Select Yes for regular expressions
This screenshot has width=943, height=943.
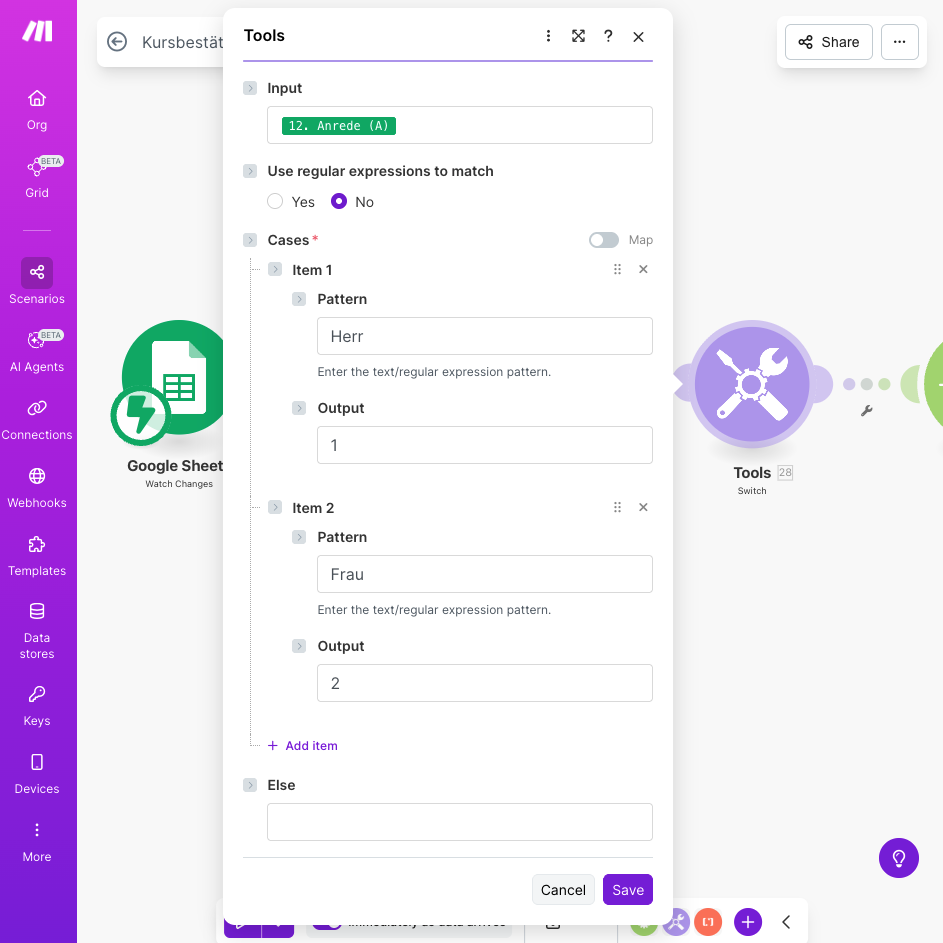[x=275, y=201]
